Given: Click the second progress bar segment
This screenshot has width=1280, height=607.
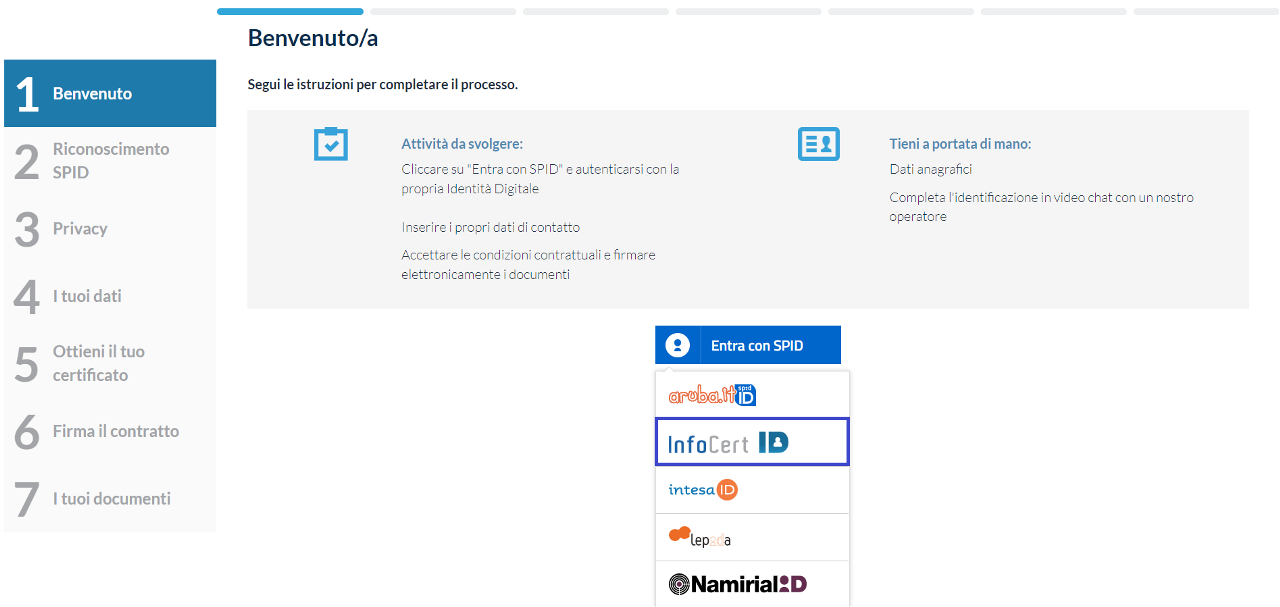Looking at the screenshot, I should pos(443,12).
